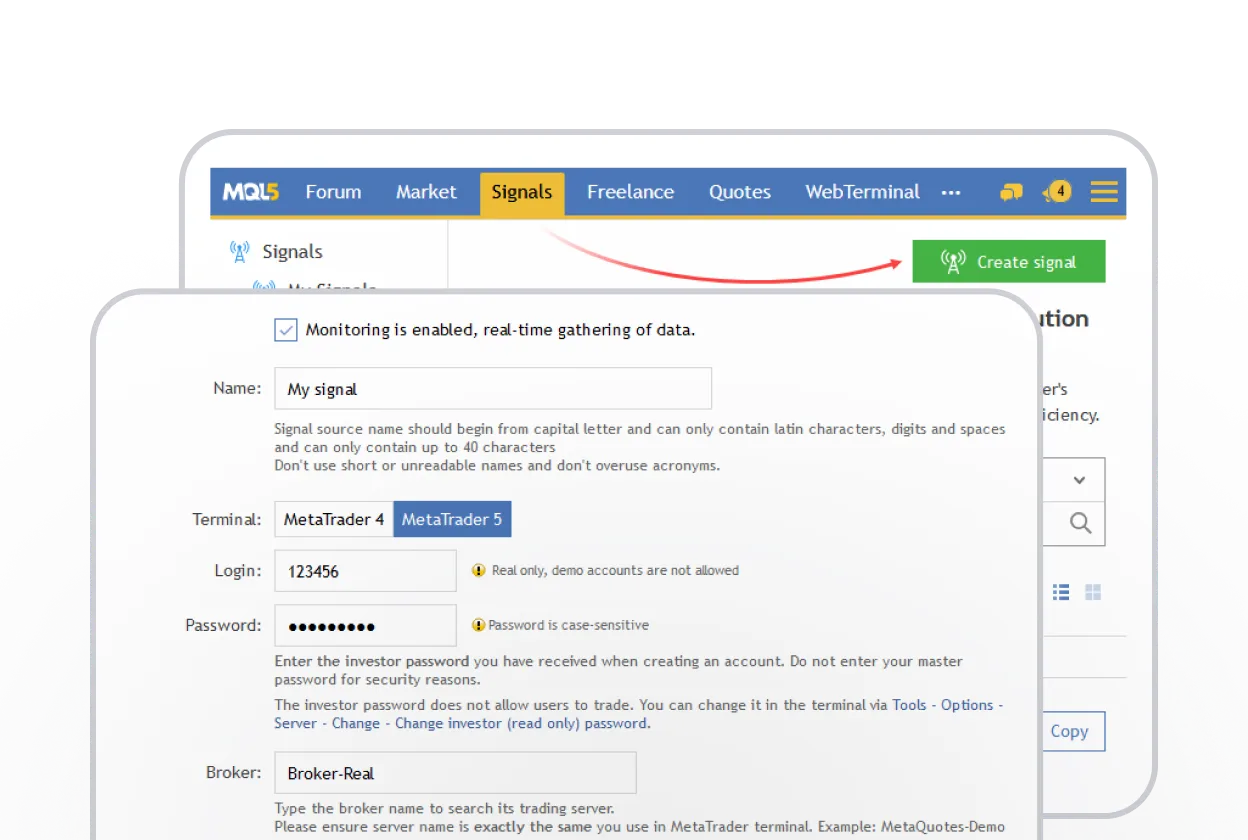Click the Change investor password link
Image resolution: width=1248 pixels, height=840 pixels.
pos(522,723)
